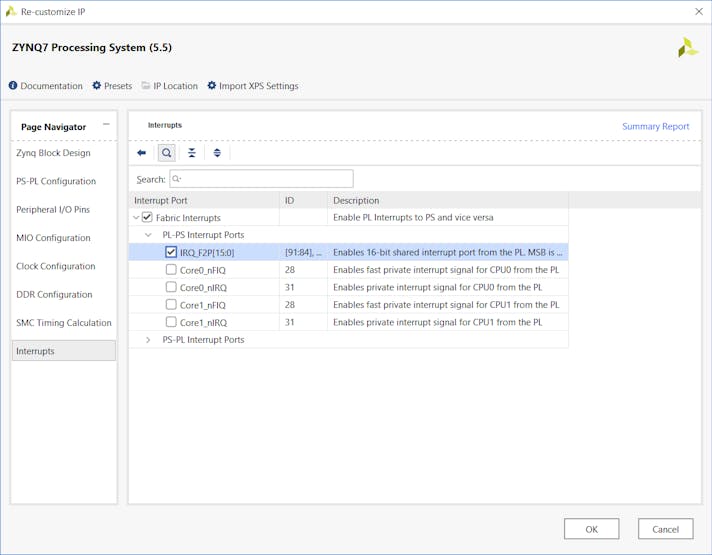
Task: Enable the Core0_nFIQ checkbox
Action: click(171, 269)
